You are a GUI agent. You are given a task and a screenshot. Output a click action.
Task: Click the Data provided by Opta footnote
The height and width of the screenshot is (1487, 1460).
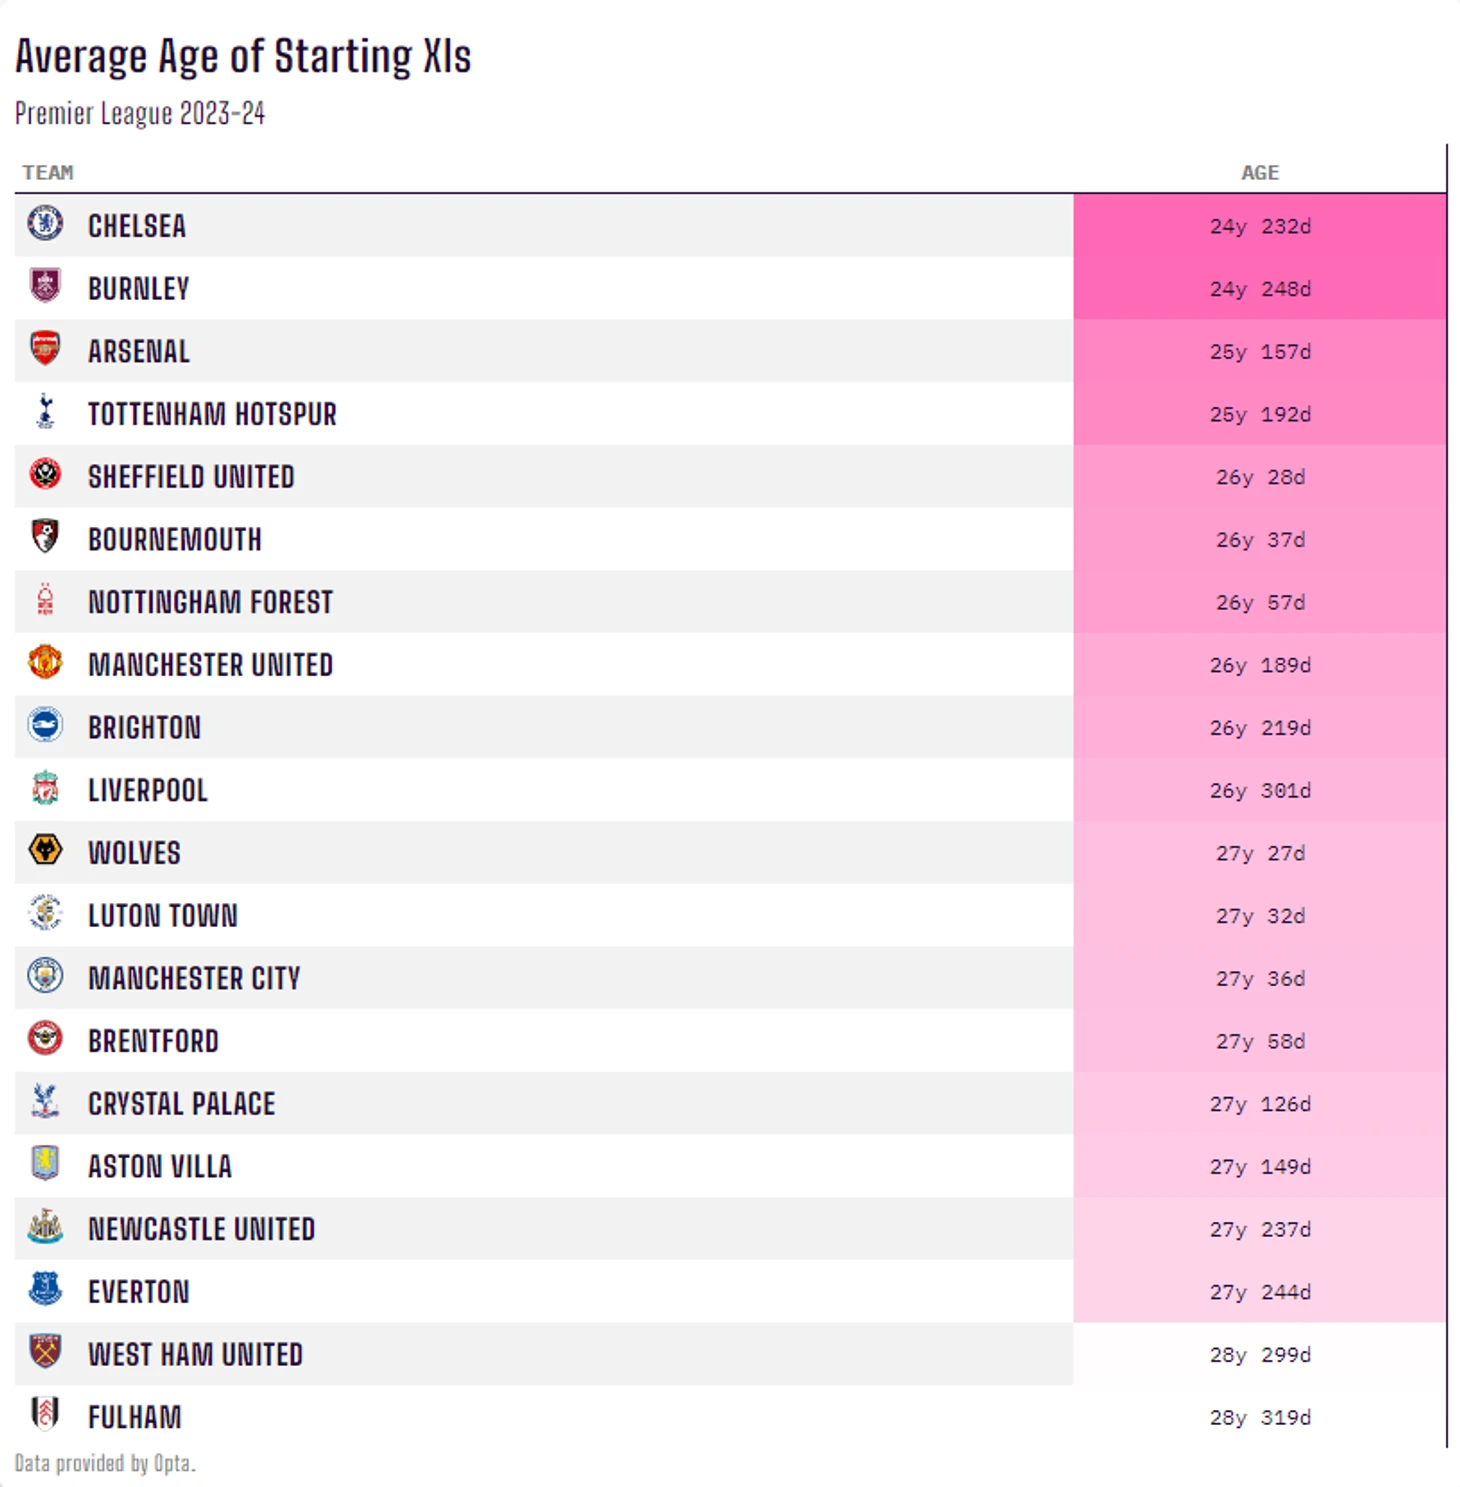[105, 1463]
